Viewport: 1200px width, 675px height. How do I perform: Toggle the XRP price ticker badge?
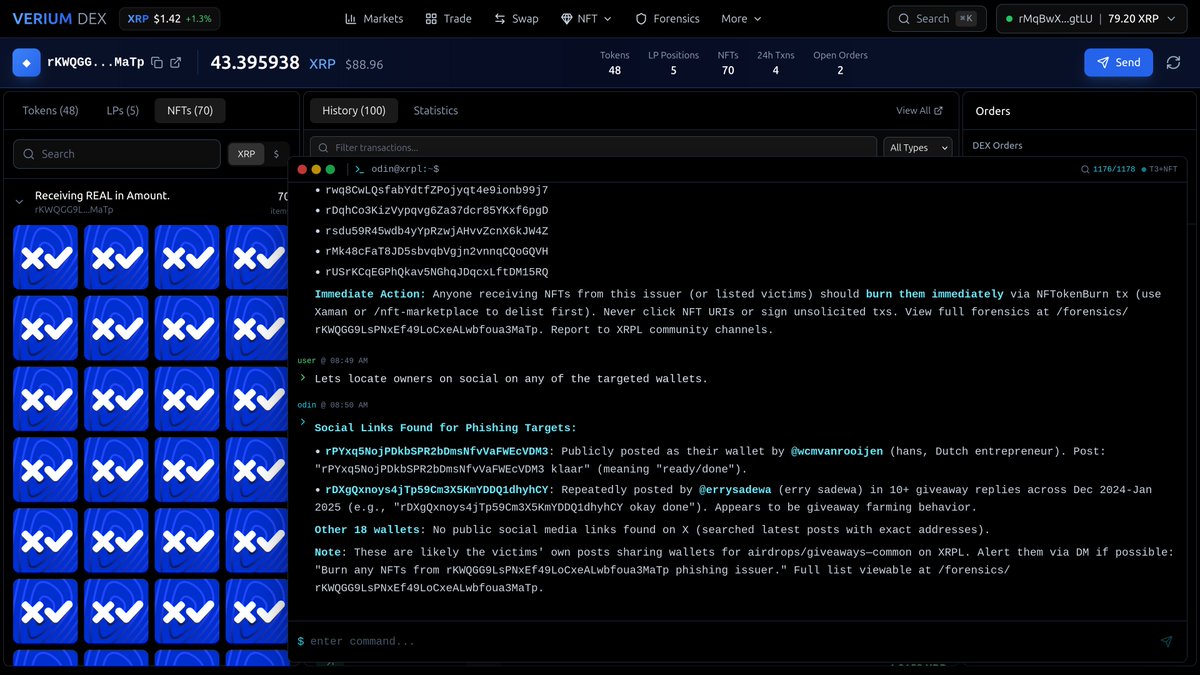[x=169, y=18]
